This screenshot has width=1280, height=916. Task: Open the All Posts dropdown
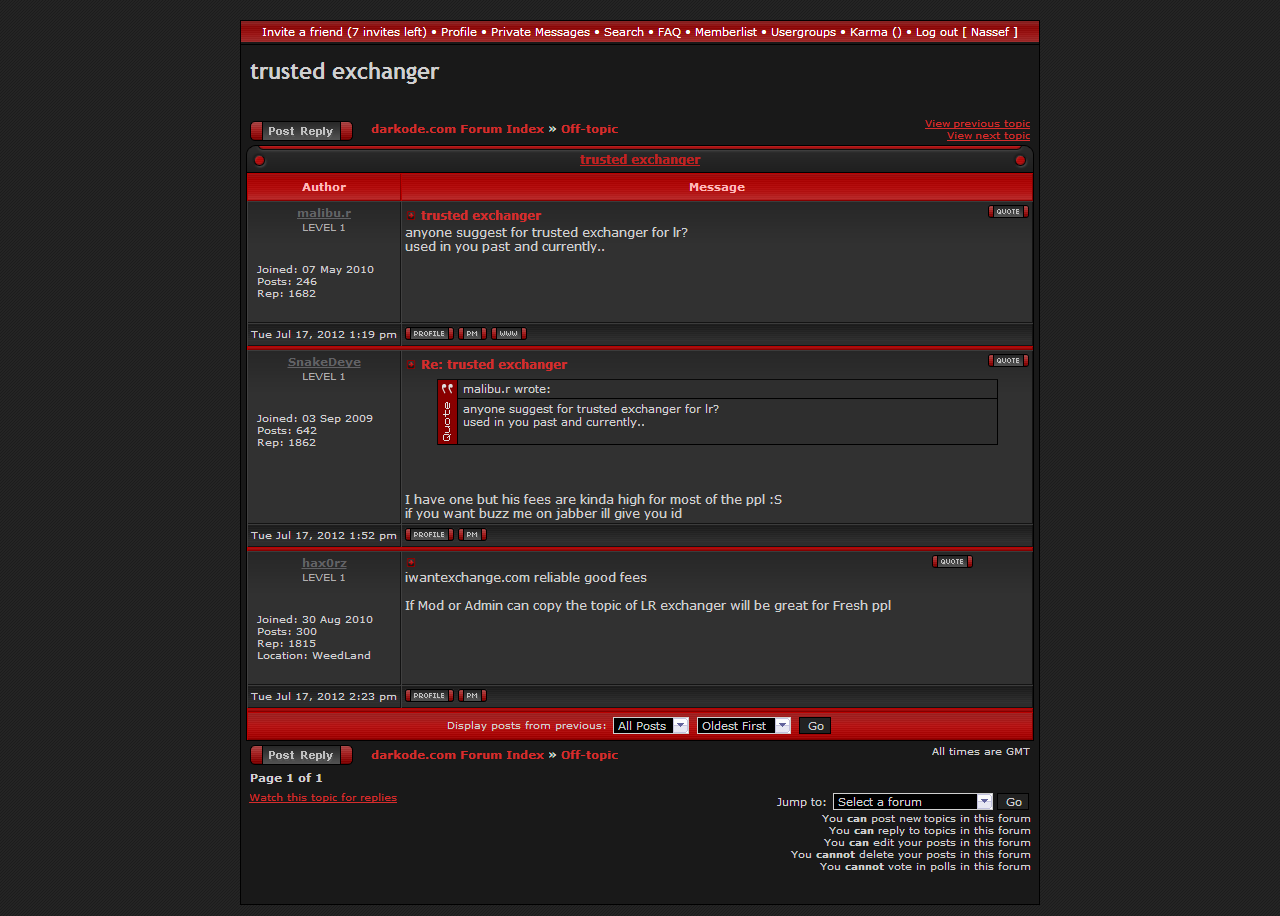point(651,726)
